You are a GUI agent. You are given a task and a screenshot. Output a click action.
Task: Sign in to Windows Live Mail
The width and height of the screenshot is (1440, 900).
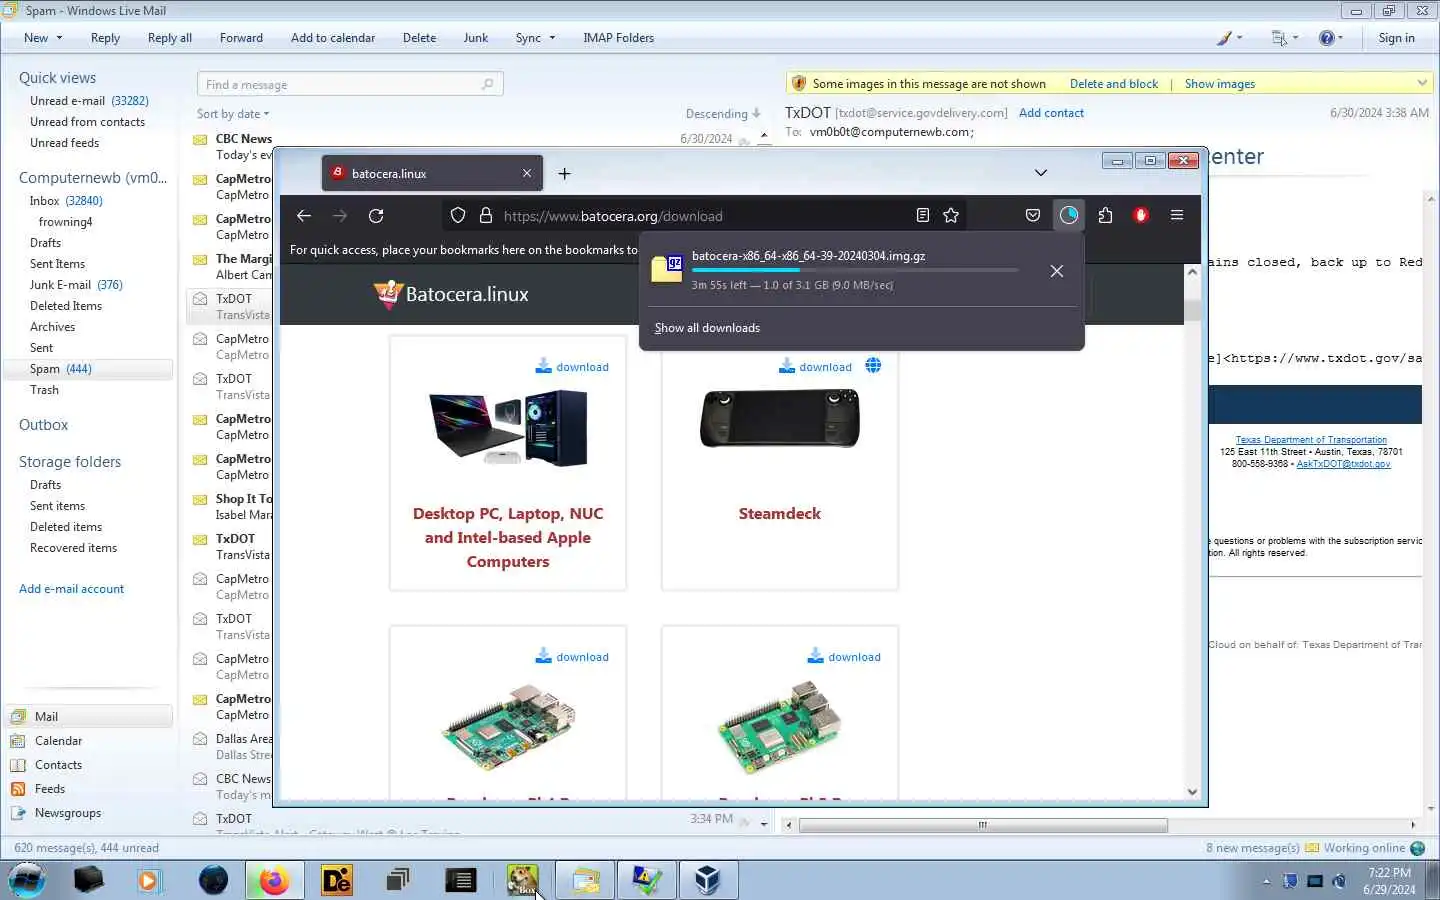point(1396,38)
